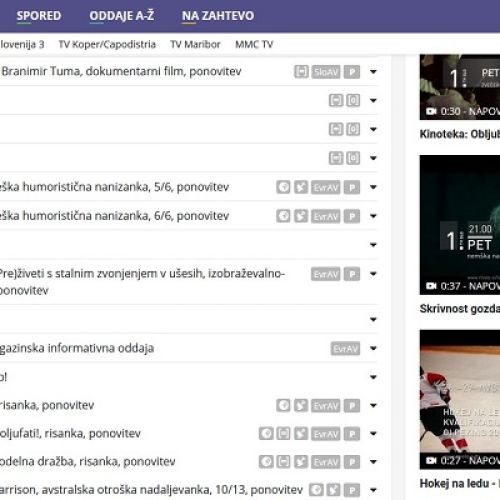Screen dimensions: 500x500
Task: Click 'informativna oddaja' program text
Action: [101, 348]
